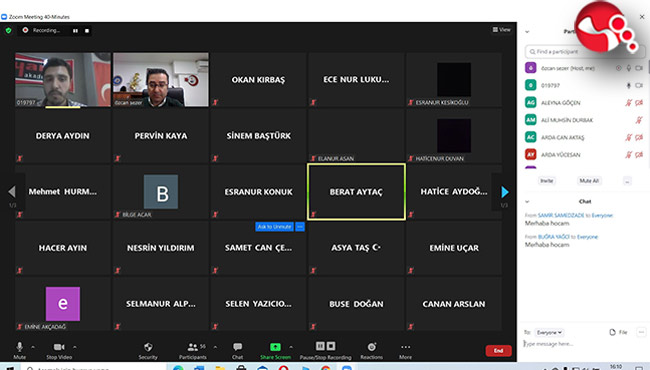This screenshot has height=370, width=650.
Task: Open Security shield menu
Action: 148,350
